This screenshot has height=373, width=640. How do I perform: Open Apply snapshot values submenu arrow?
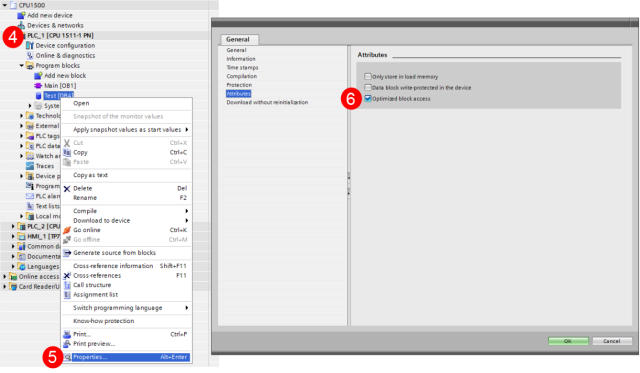tap(187, 129)
